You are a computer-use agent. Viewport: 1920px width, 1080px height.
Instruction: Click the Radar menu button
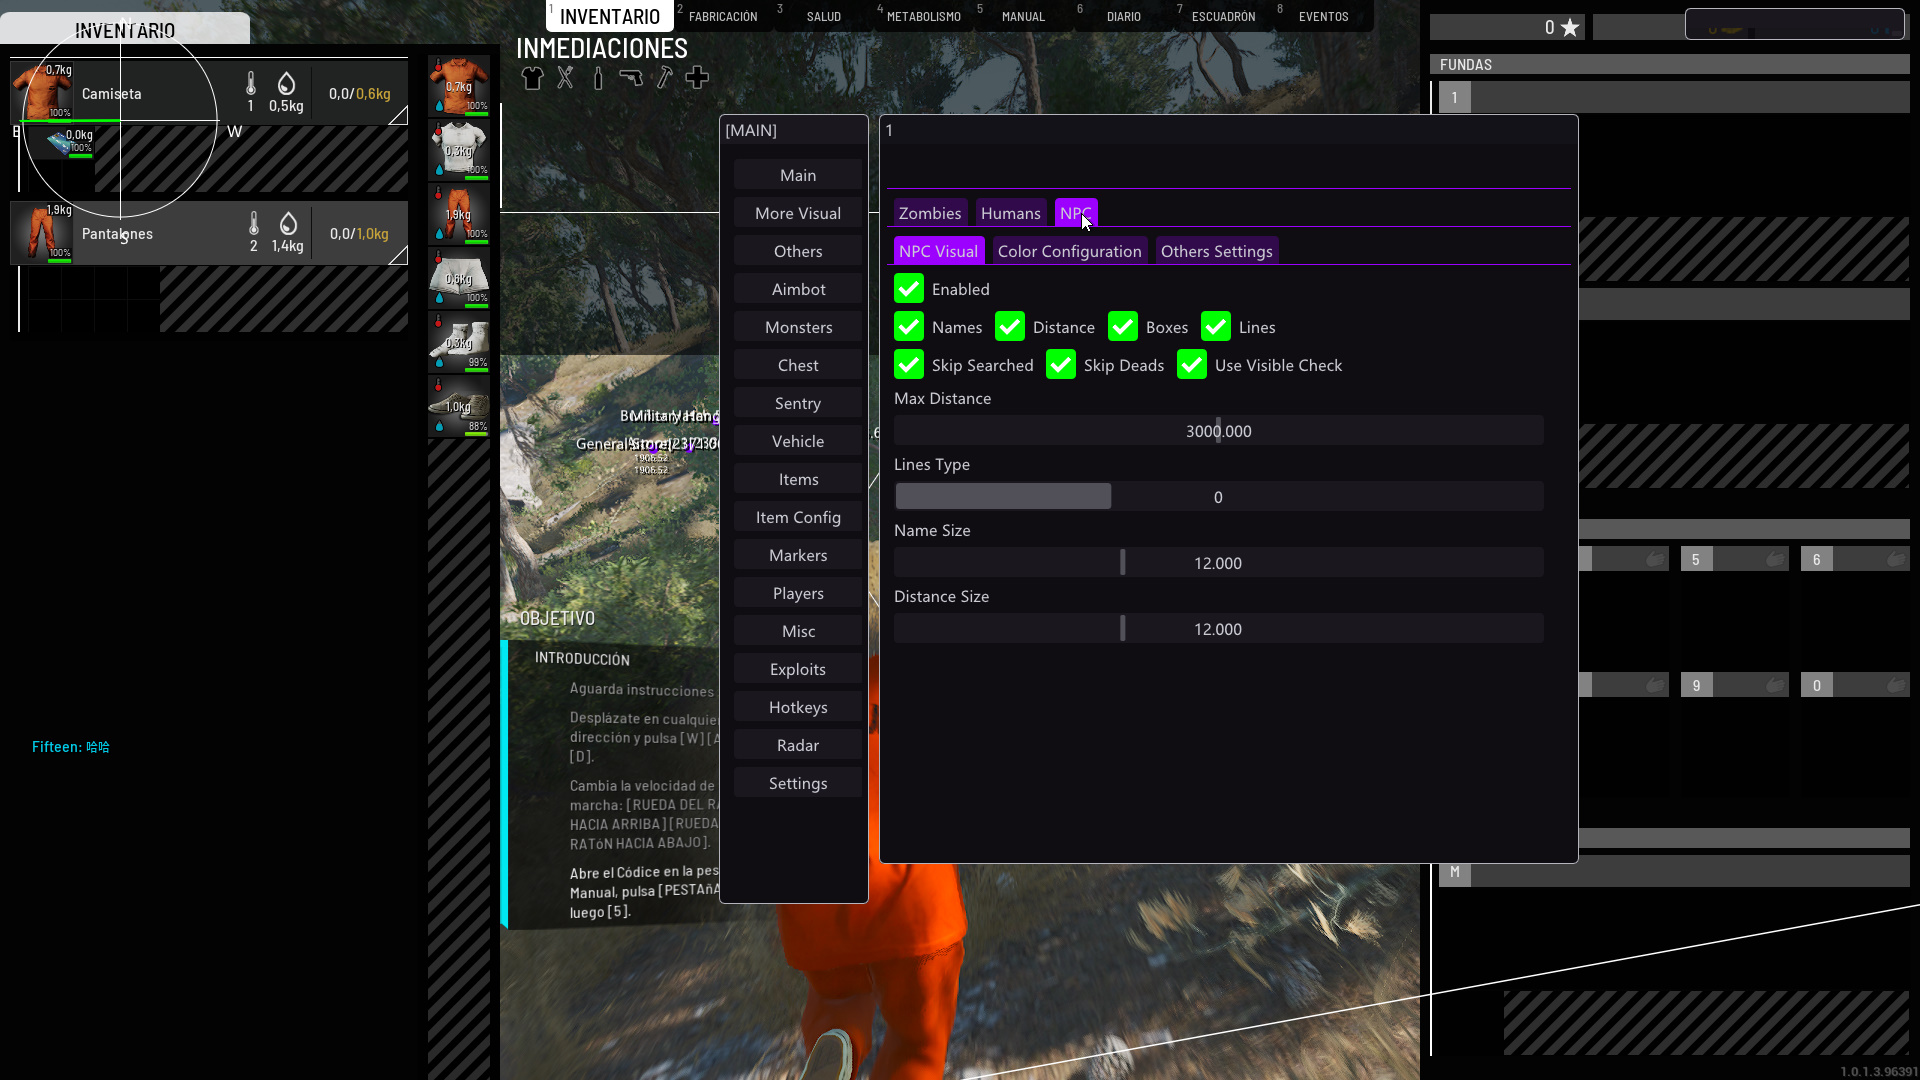(x=797, y=745)
